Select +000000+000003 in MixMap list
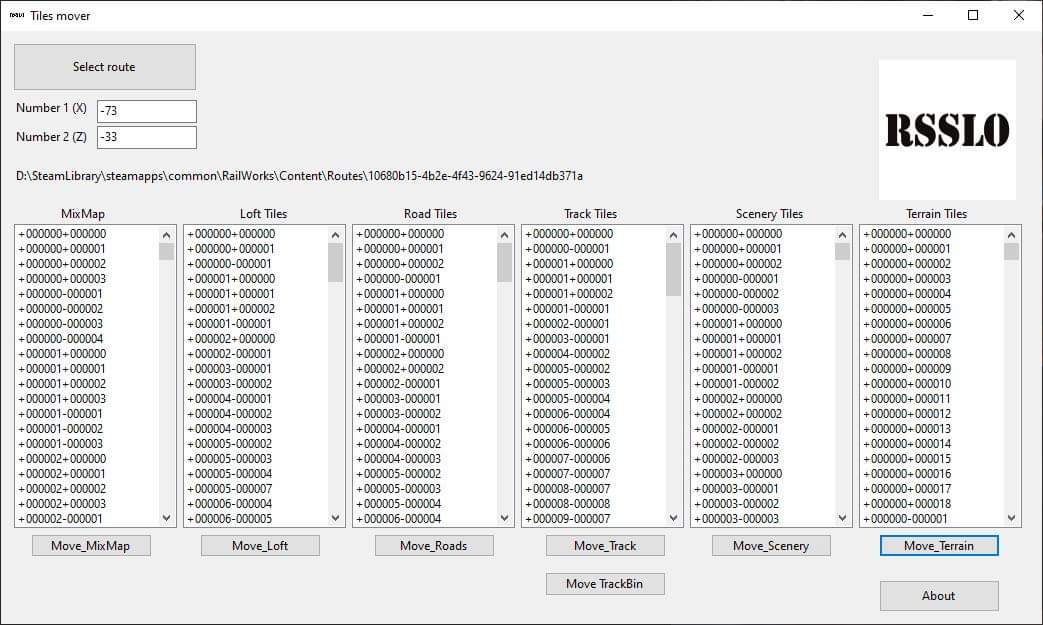This screenshot has height=625, width=1043. click(86, 279)
